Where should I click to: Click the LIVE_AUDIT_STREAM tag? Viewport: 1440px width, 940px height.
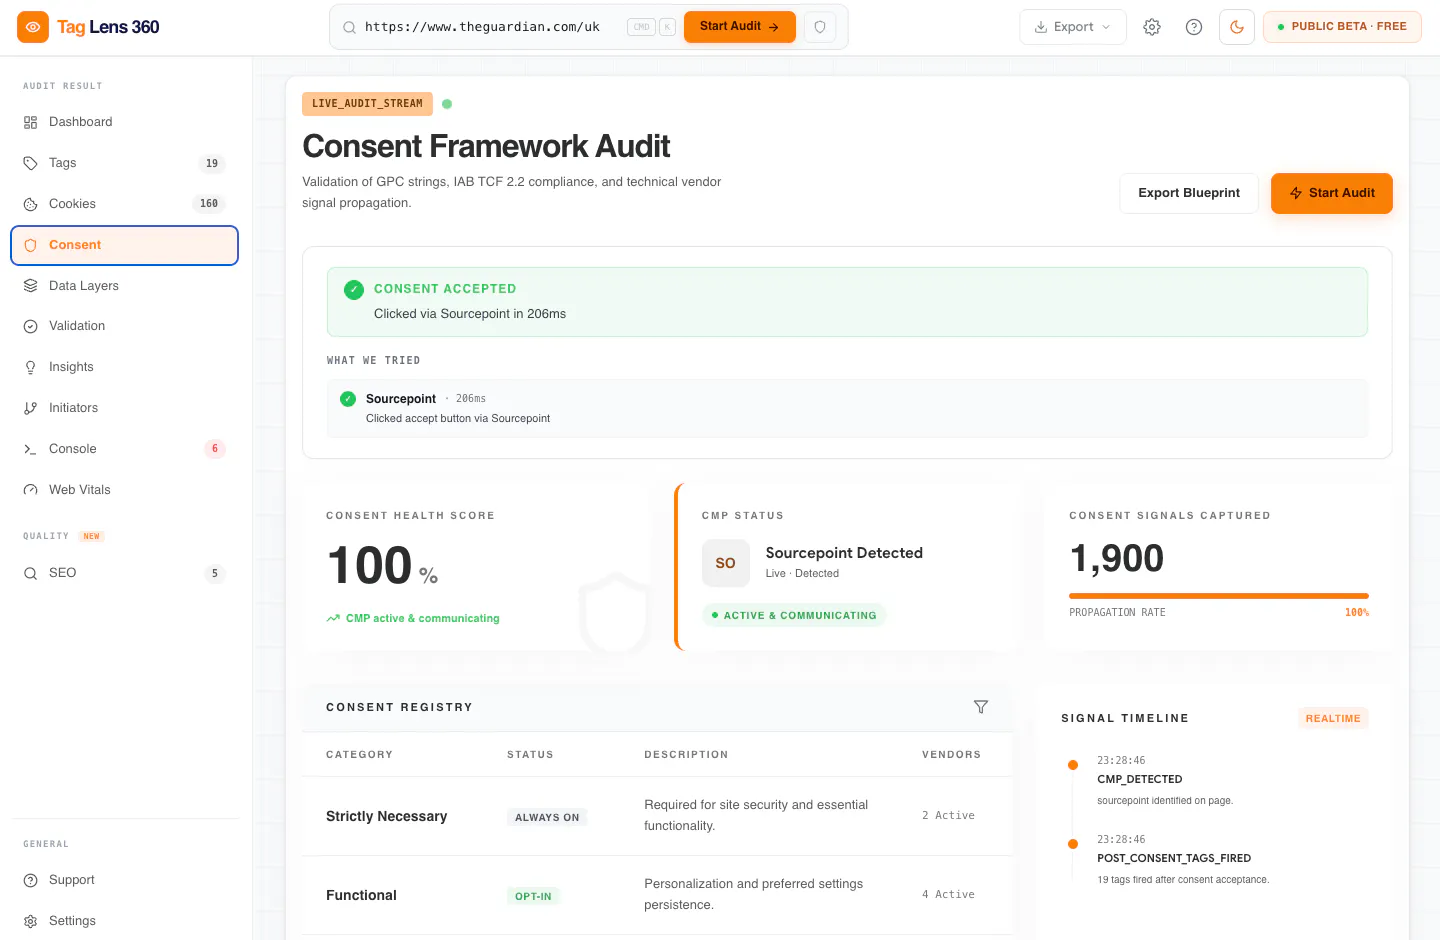(x=367, y=104)
